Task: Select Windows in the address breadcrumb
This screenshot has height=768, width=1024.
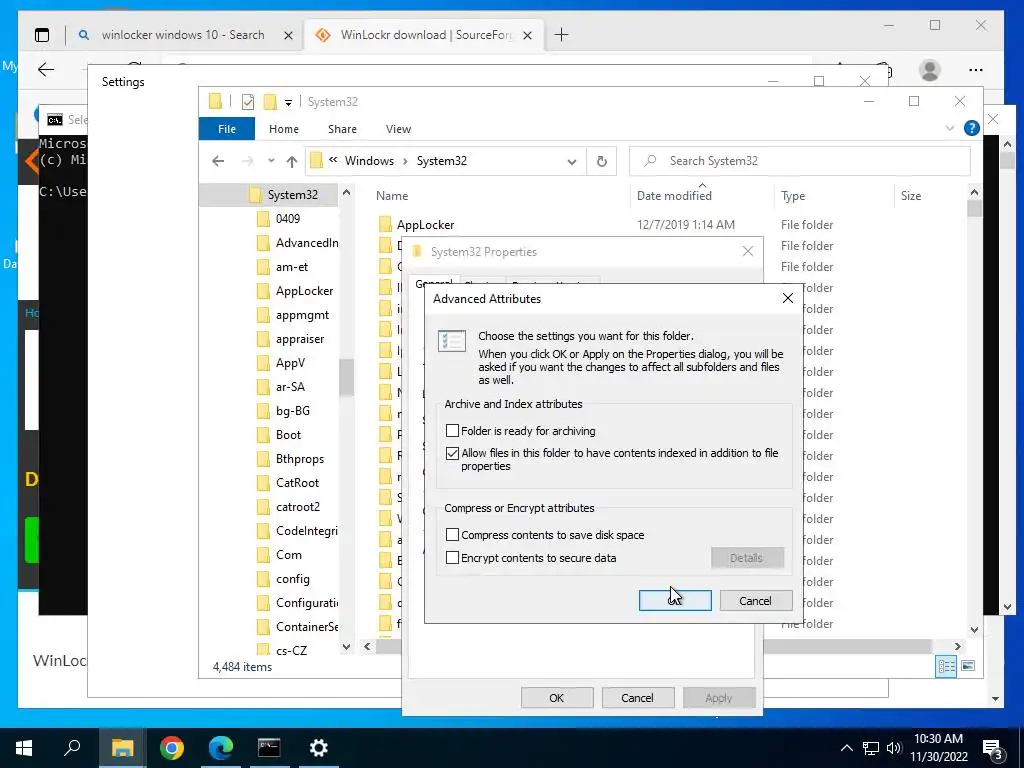Action: tap(369, 161)
